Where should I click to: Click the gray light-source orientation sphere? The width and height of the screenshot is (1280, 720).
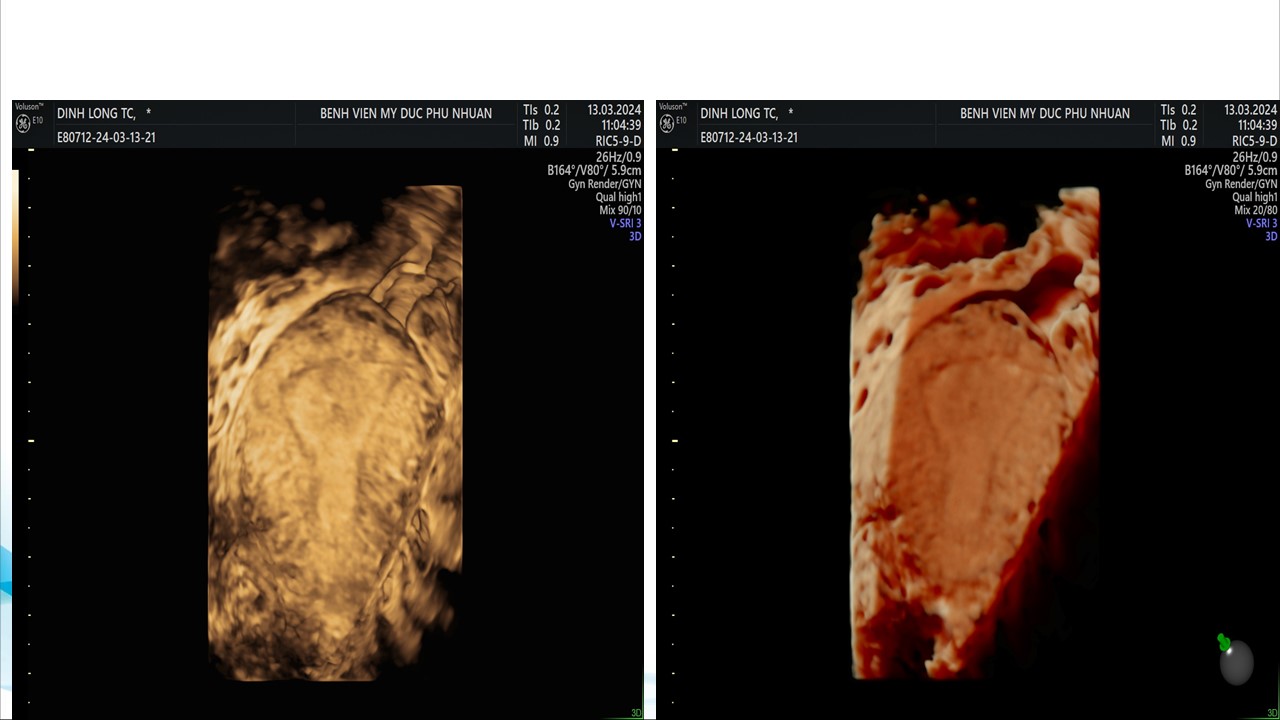1237,664
